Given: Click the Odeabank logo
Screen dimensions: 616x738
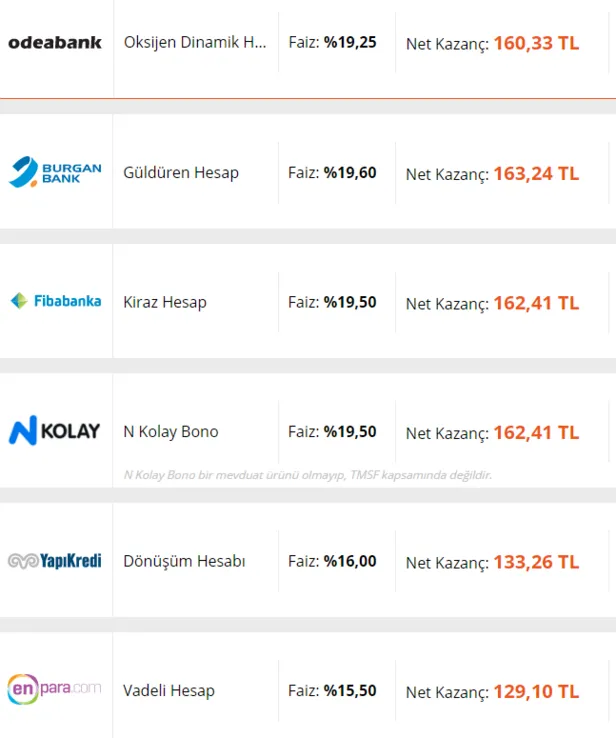Looking at the screenshot, I should coord(55,43).
